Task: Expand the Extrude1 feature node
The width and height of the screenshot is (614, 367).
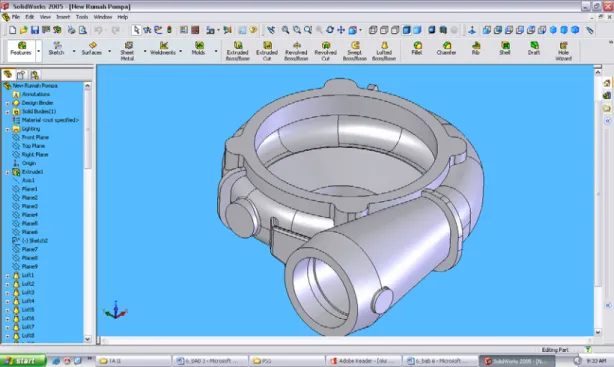Action: (7, 172)
